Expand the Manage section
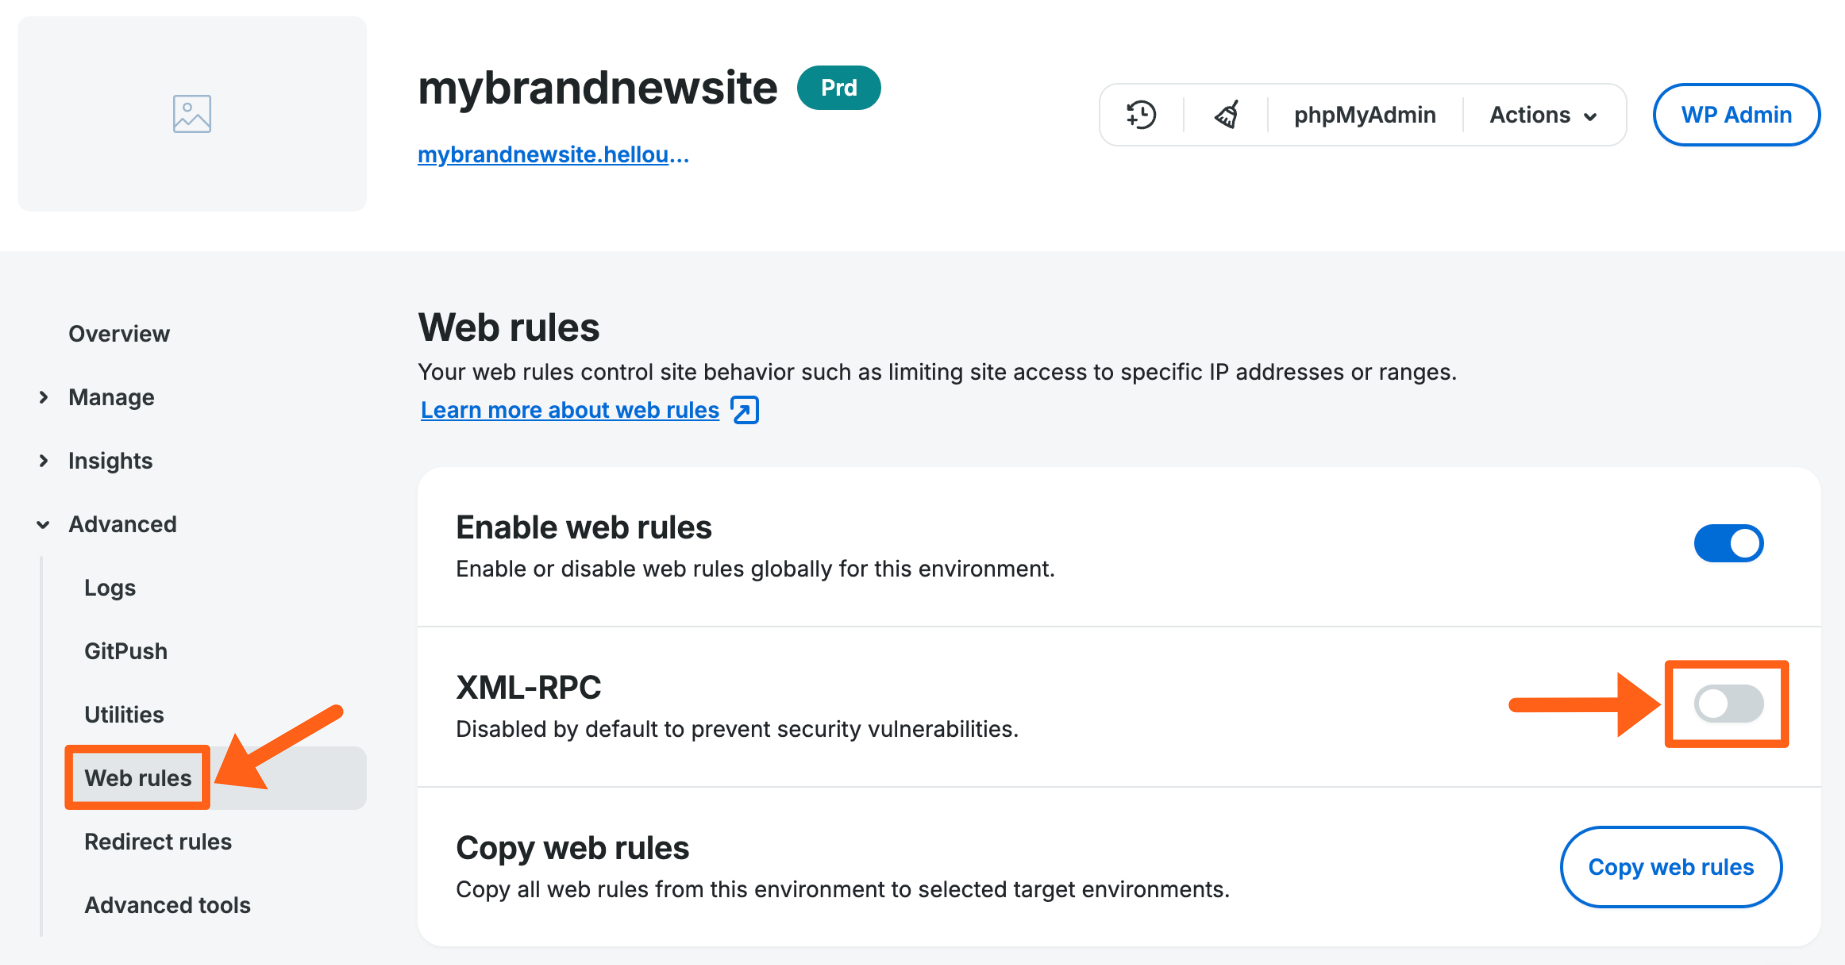The image size is (1845, 965). tap(111, 397)
